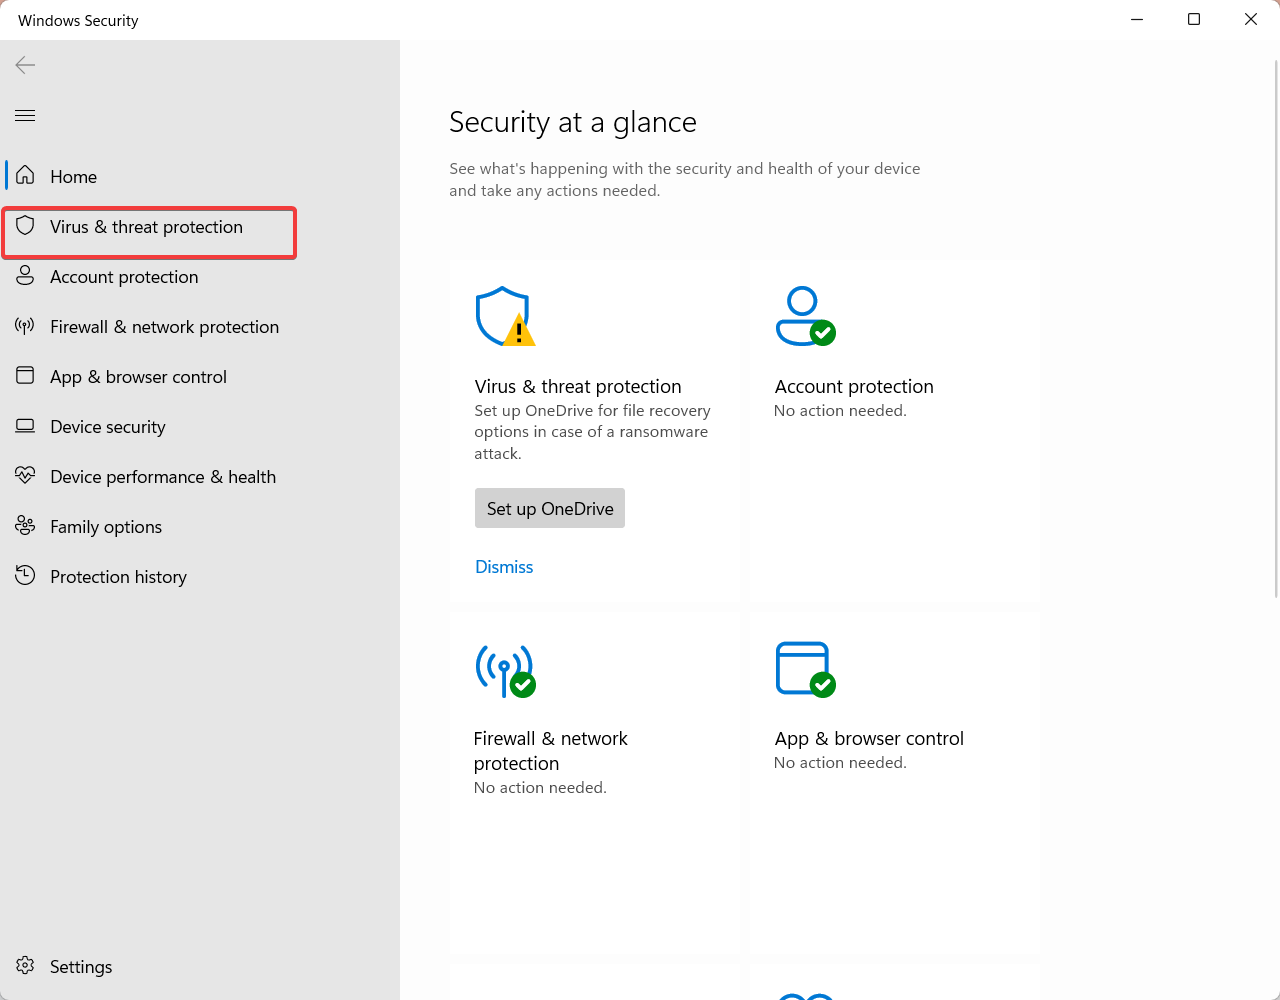
Task: Click the Security at a glance heading
Action: coord(573,122)
